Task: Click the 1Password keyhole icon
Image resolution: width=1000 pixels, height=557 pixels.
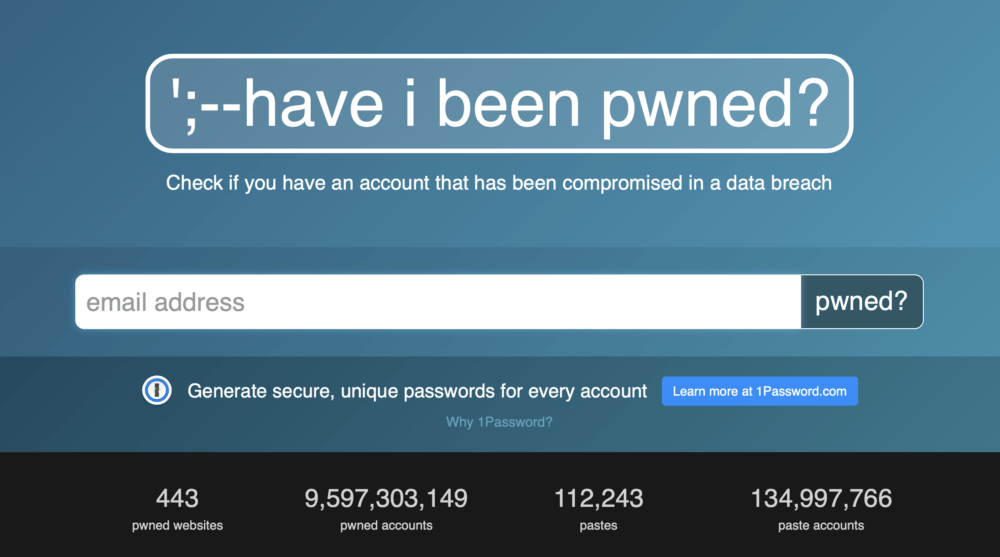Action: tap(156, 391)
